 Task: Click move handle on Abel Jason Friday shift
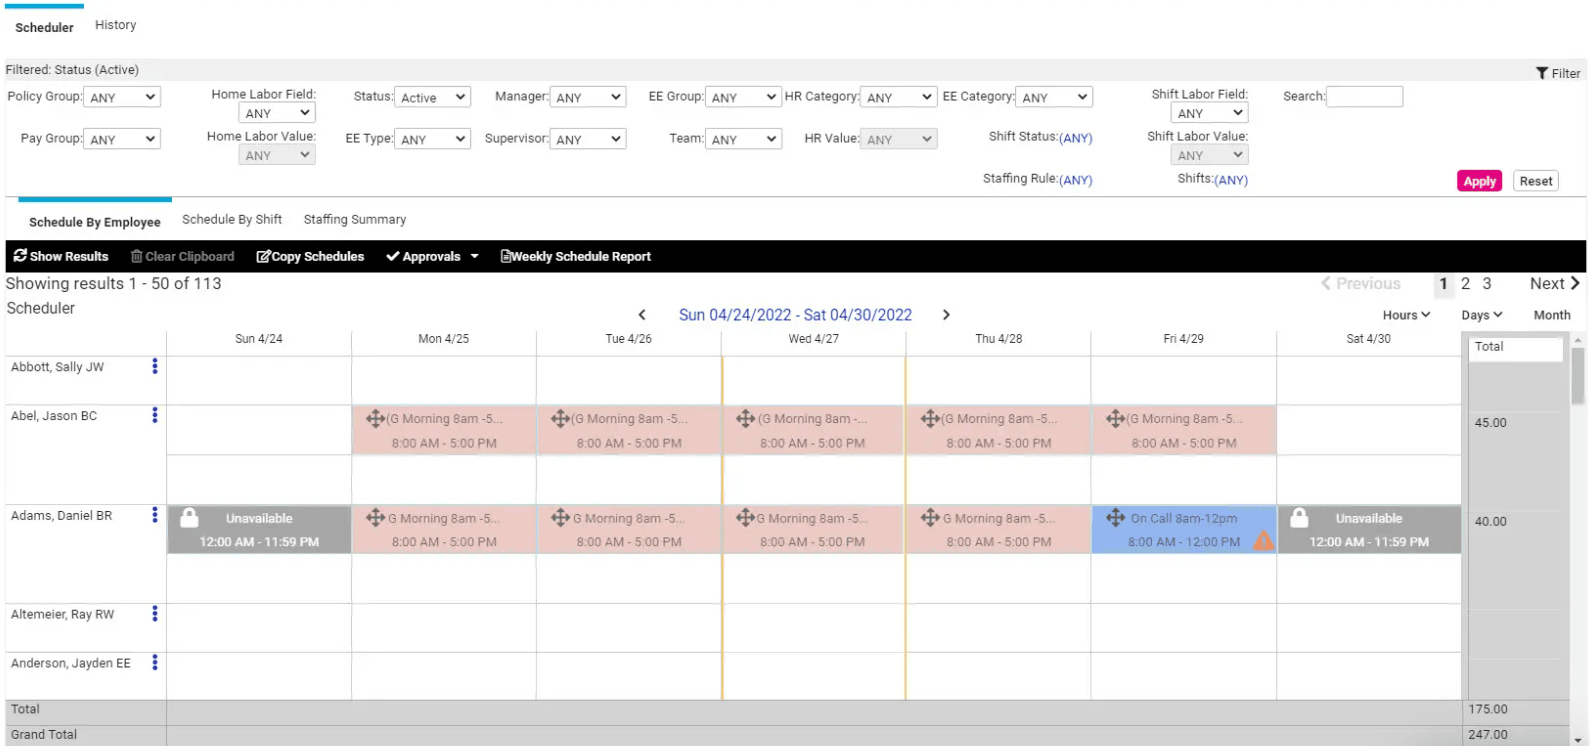[1116, 418]
